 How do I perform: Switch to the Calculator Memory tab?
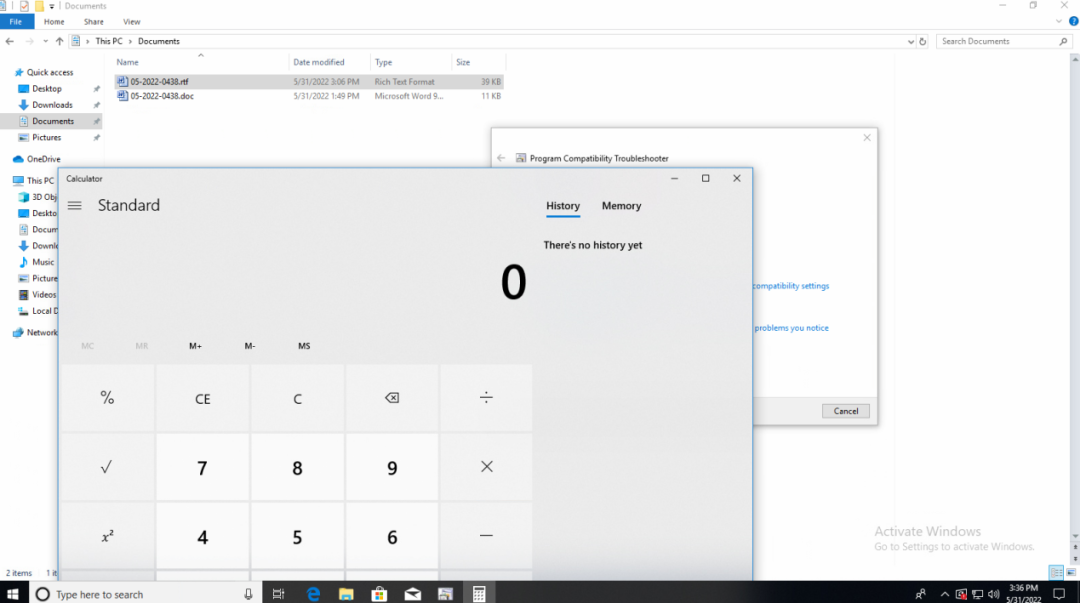[x=621, y=206]
